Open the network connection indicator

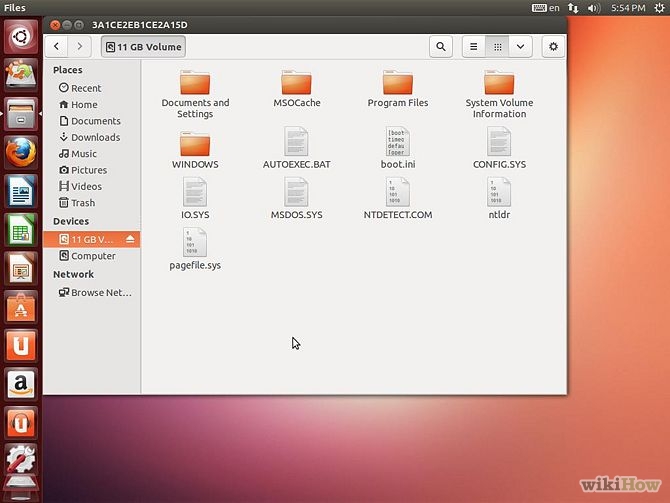(x=573, y=8)
